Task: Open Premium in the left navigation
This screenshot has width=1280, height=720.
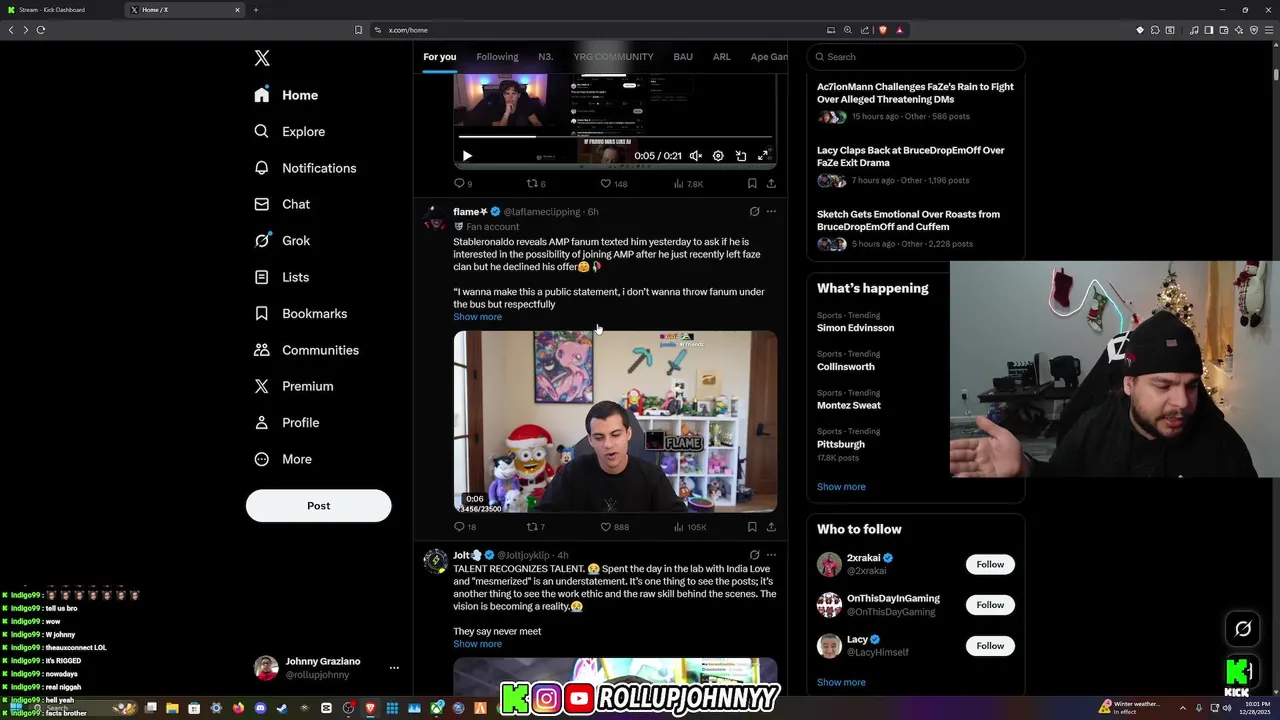Action: pos(294,386)
